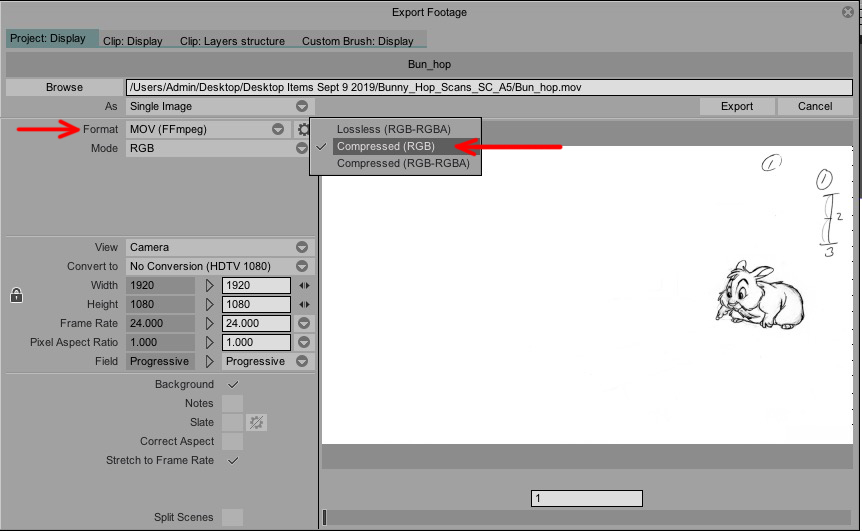The width and height of the screenshot is (862, 531).
Task: Adjust the Width value stepper arrows
Action: 304,285
